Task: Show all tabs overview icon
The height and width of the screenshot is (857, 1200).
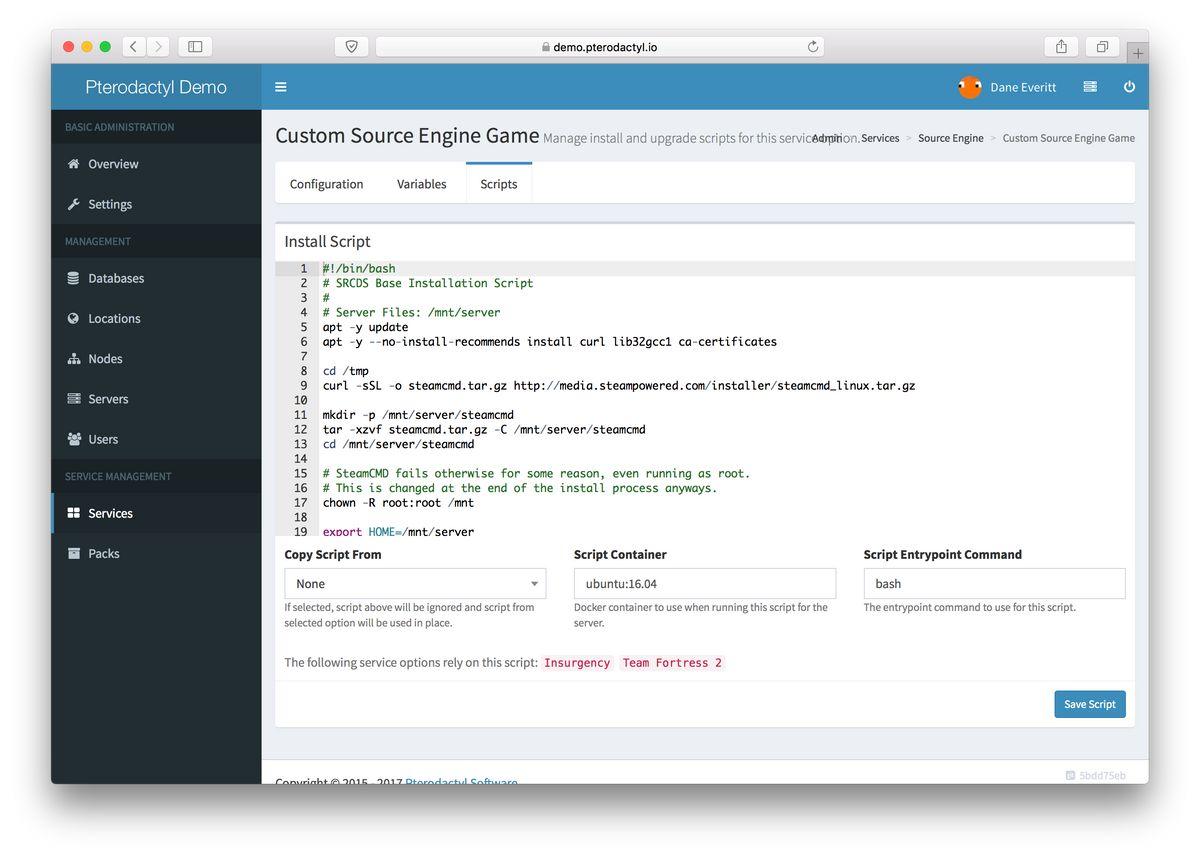Action: pyautogui.click(x=1102, y=46)
